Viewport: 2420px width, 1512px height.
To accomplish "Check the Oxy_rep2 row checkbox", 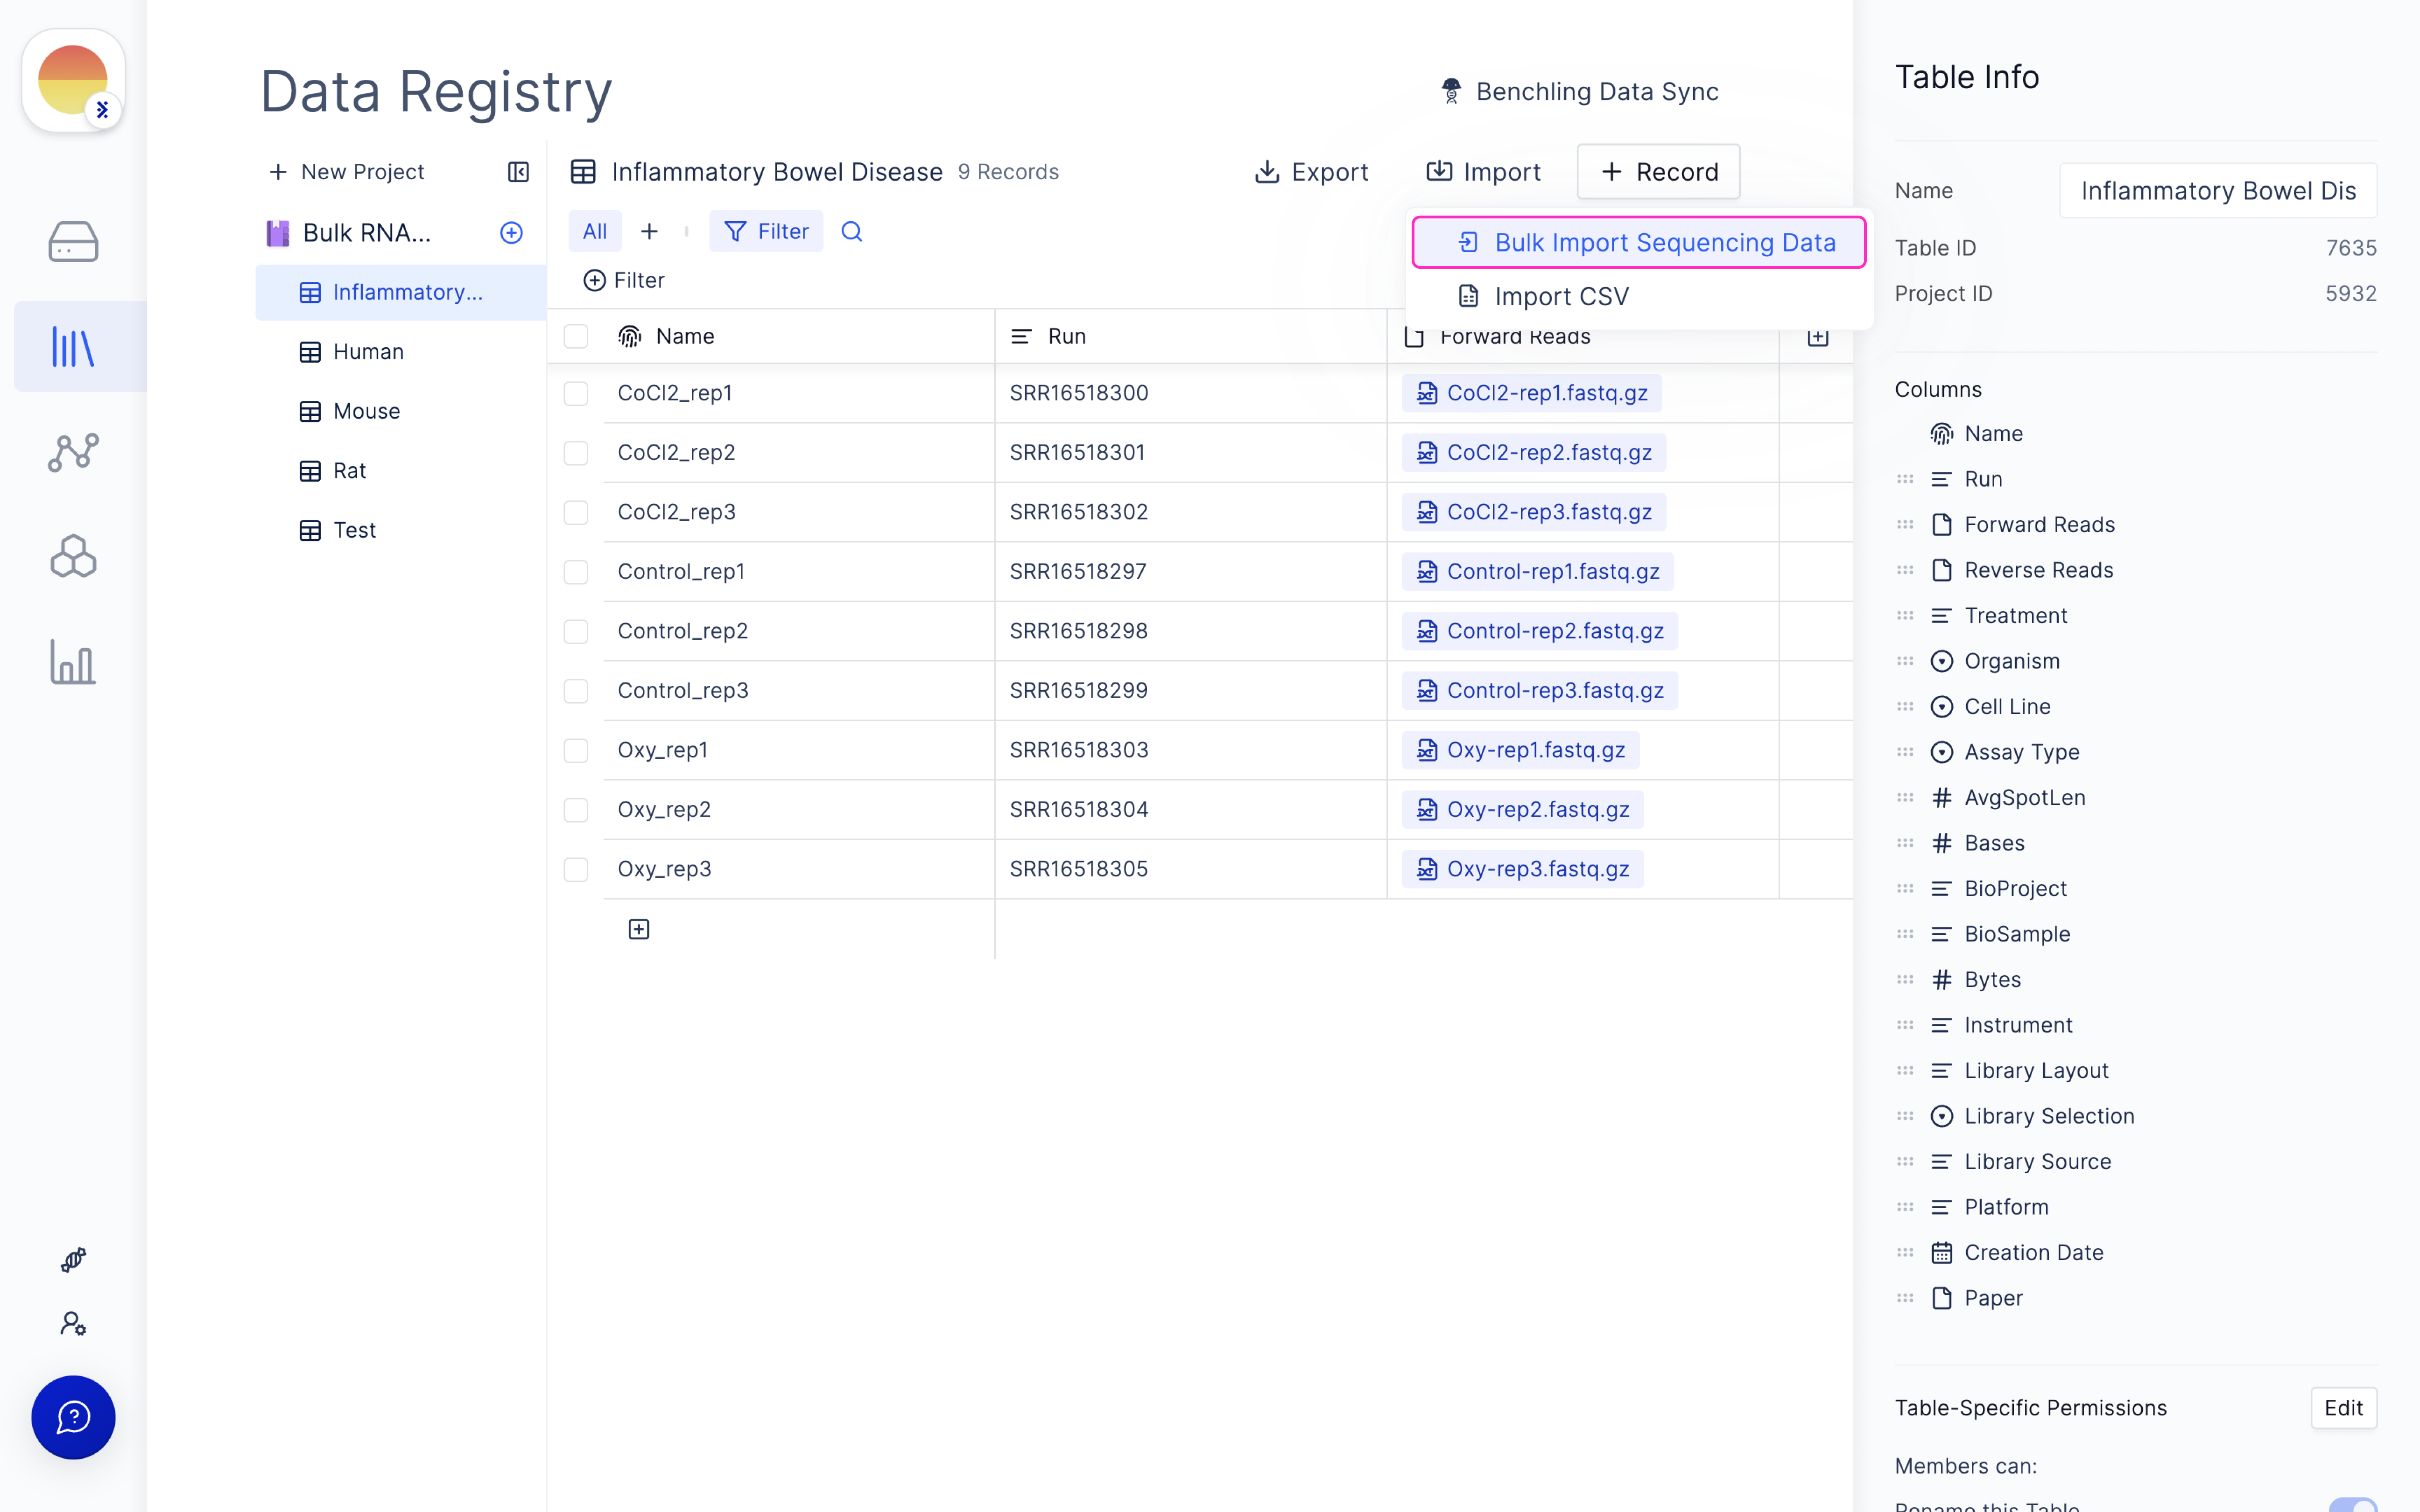I will 576,810.
